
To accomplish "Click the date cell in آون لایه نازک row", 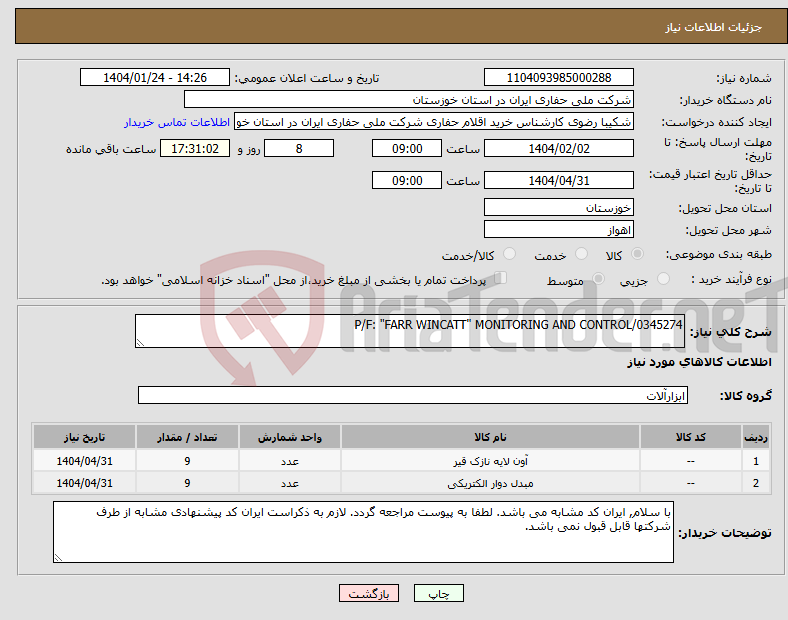I will tap(84, 461).
